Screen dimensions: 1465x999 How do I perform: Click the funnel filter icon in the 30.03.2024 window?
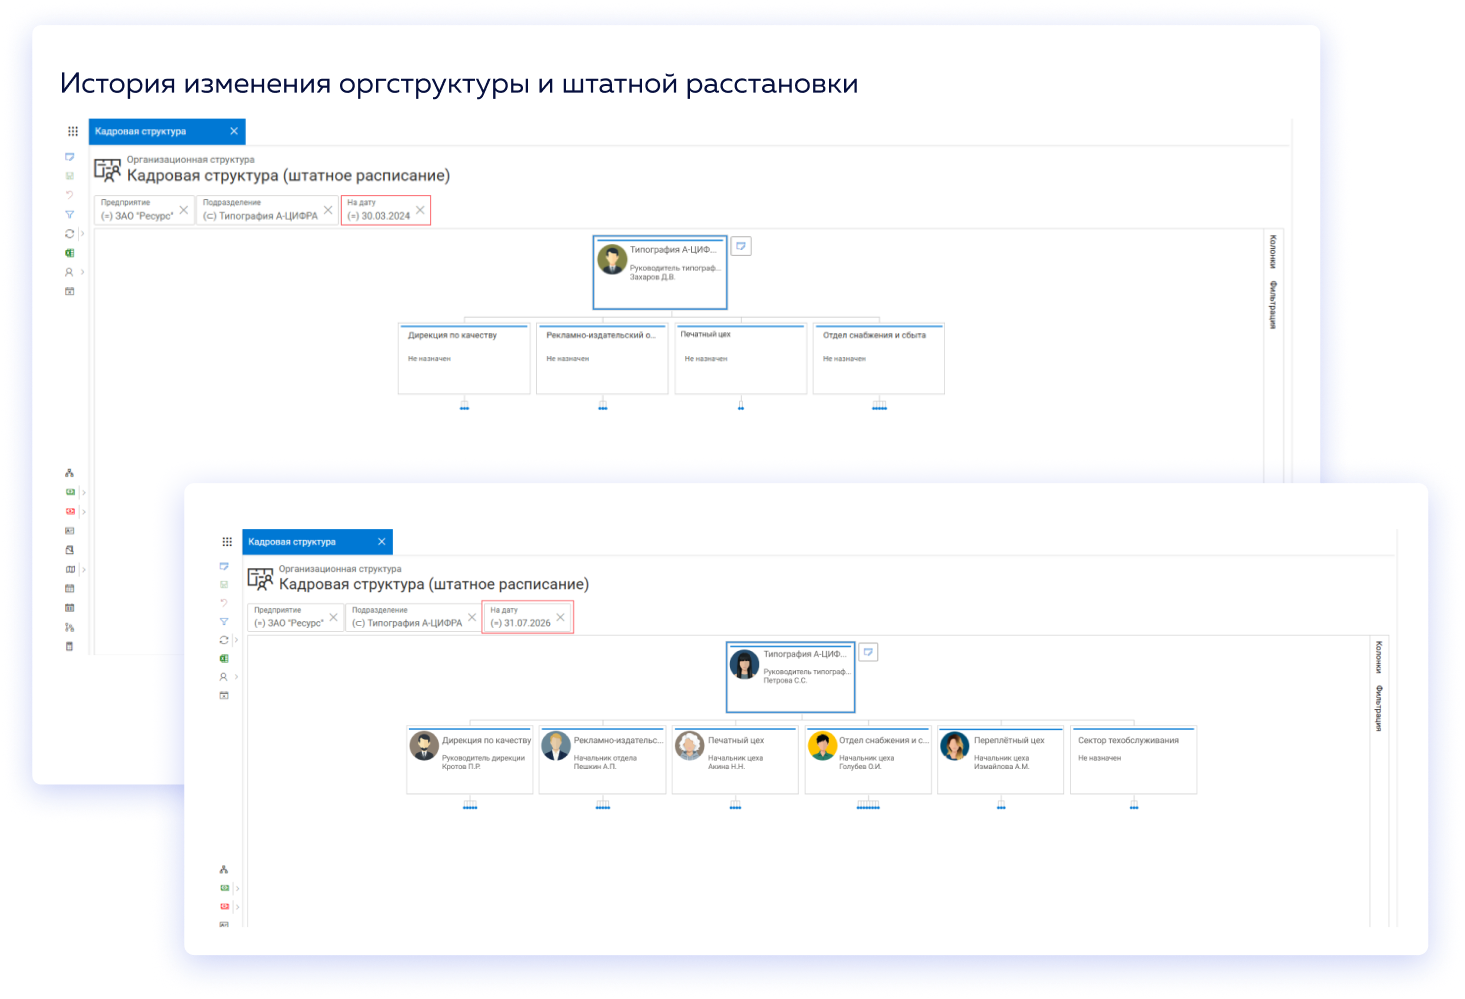(70, 214)
